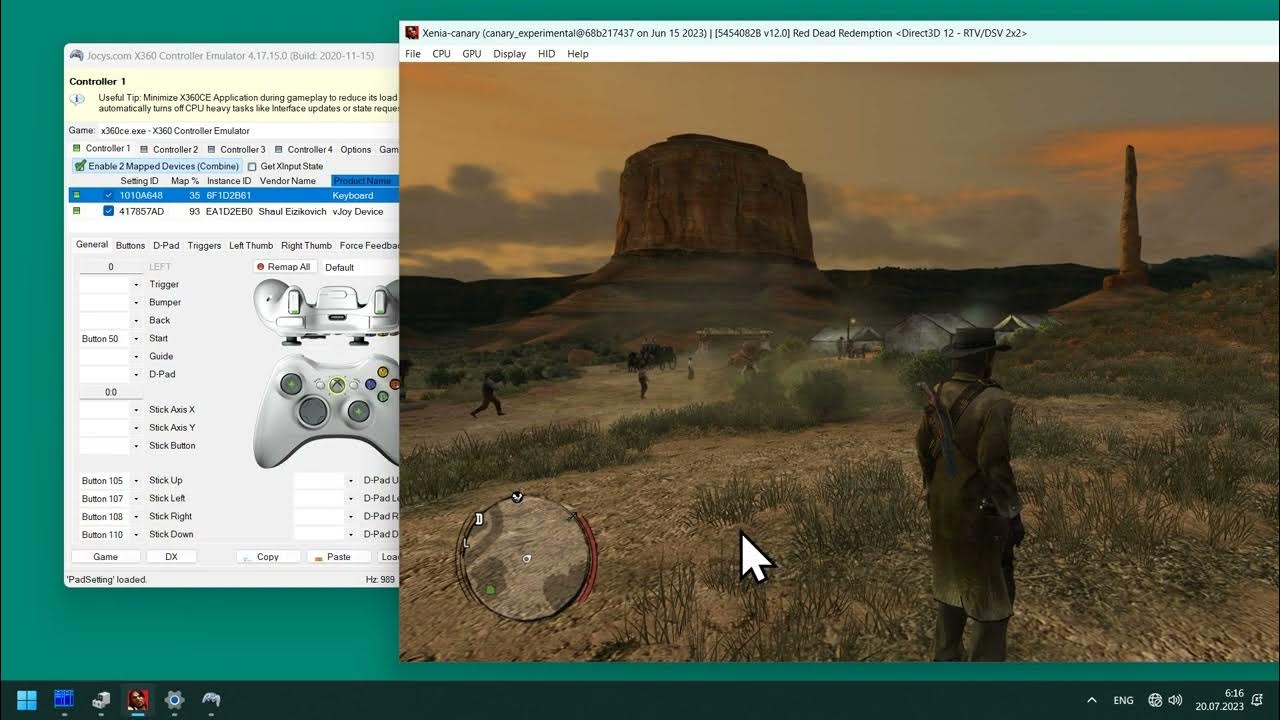This screenshot has width=1280, height=720.
Task: Open the Xenia HID menu
Action: coord(546,54)
